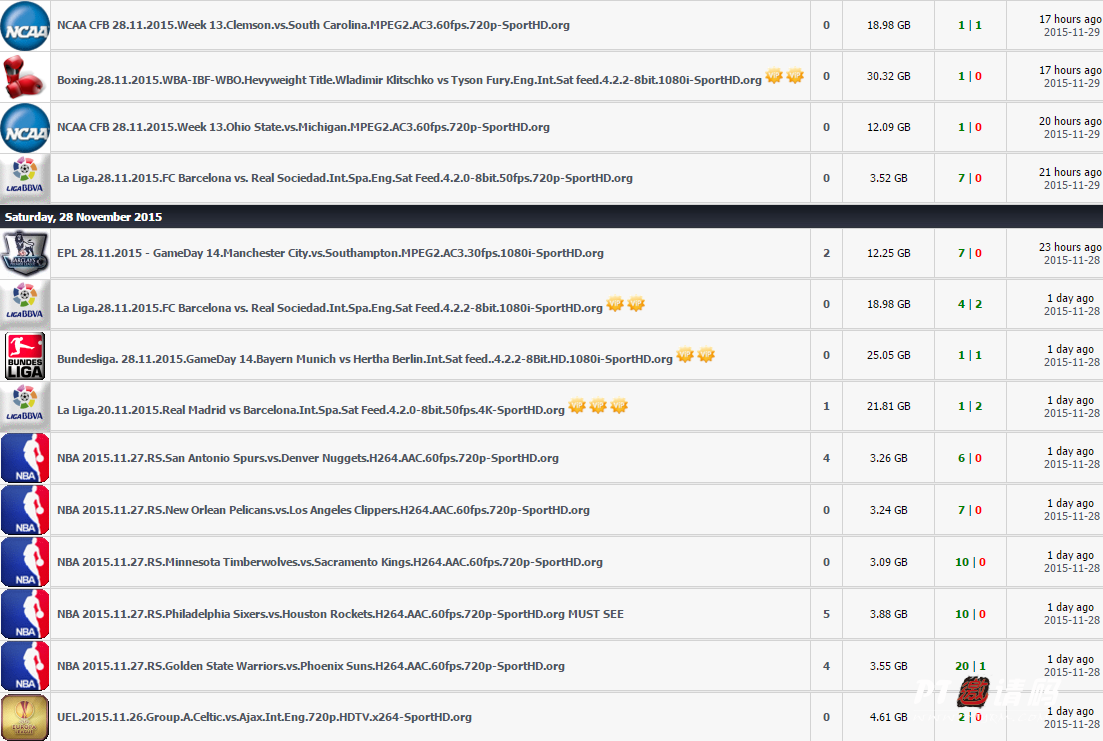
Task: Click the 30.32 GB size of the Boxing row
Action: [888, 76]
